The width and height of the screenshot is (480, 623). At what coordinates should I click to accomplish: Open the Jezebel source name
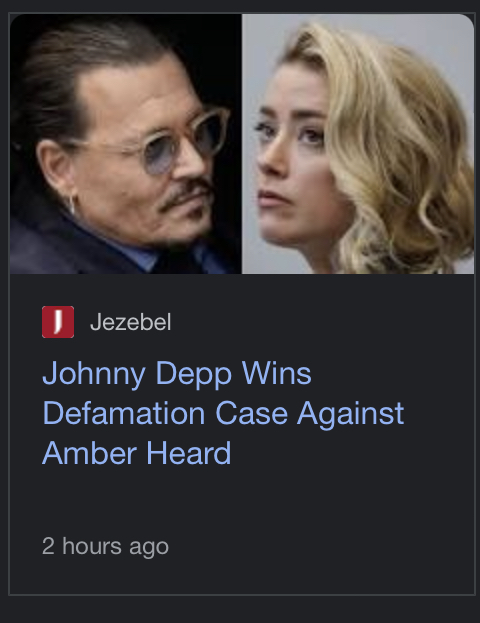(x=131, y=322)
